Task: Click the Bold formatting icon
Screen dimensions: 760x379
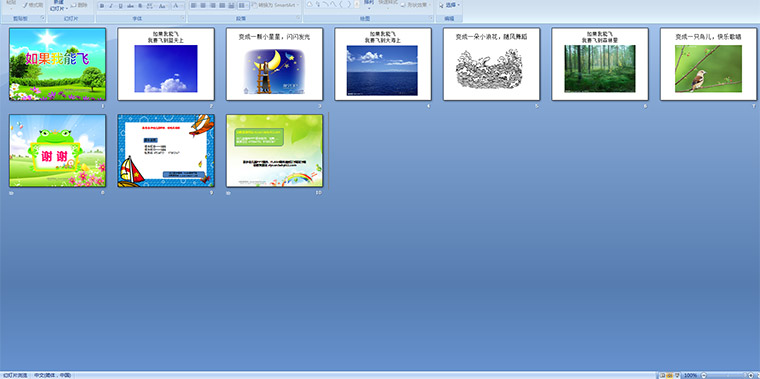Action: point(102,6)
